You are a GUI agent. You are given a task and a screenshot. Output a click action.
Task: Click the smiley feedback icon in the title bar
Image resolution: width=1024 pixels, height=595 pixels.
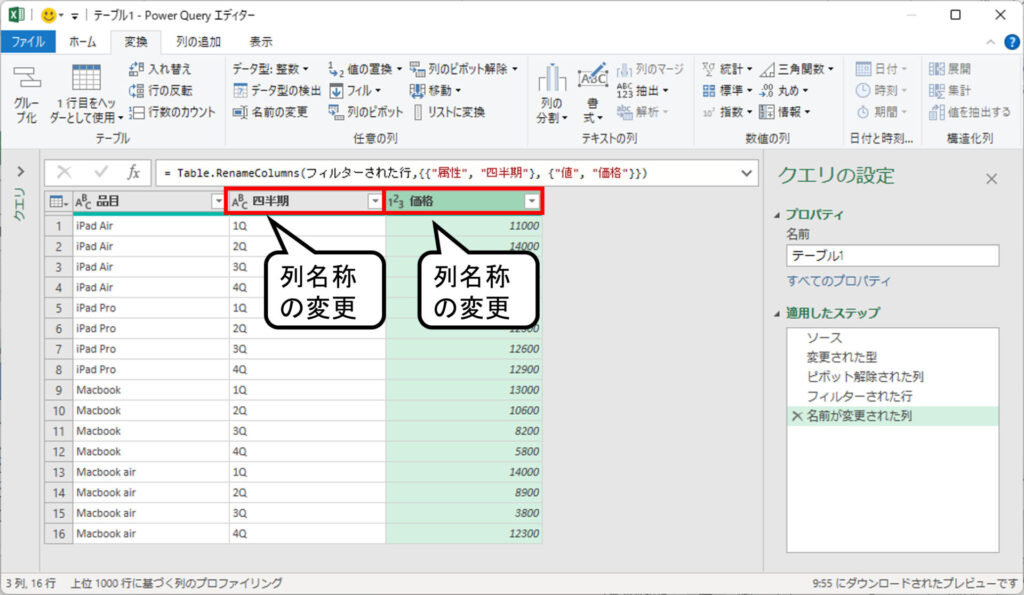48,14
